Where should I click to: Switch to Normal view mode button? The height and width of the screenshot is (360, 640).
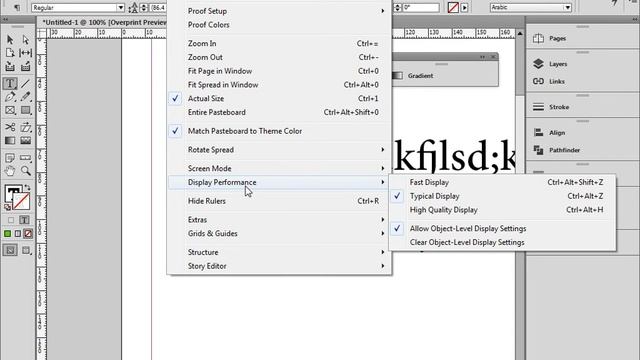[x=10, y=250]
